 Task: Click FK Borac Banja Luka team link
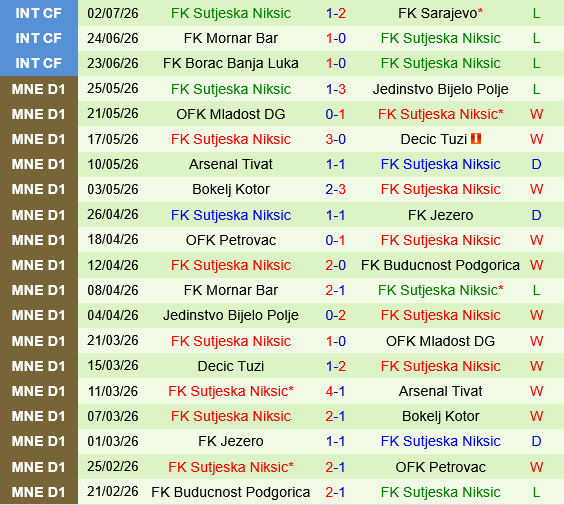(231, 63)
